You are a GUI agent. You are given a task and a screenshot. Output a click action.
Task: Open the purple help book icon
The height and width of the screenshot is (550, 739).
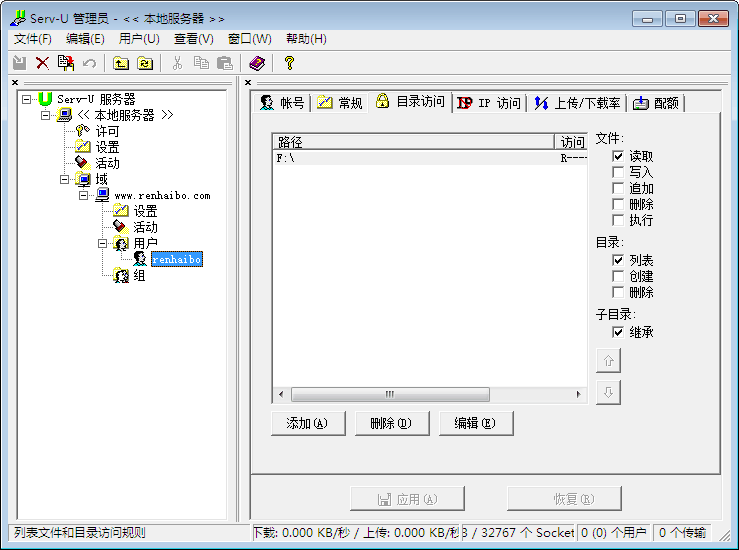pos(257,63)
